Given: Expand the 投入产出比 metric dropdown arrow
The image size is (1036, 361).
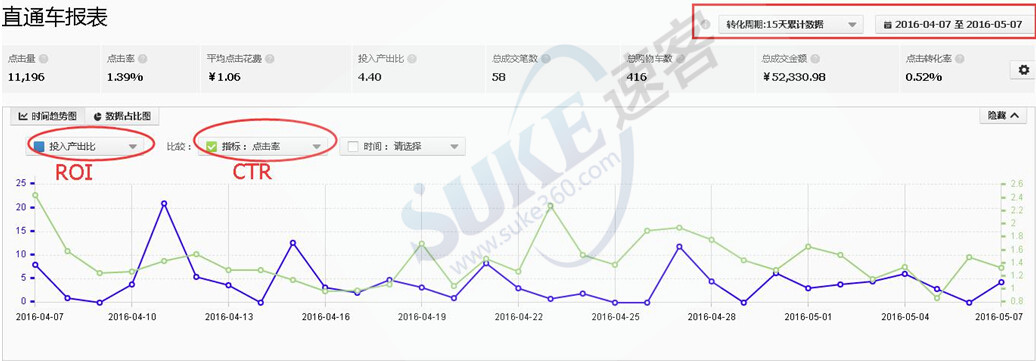Looking at the screenshot, I should pos(133,147).
